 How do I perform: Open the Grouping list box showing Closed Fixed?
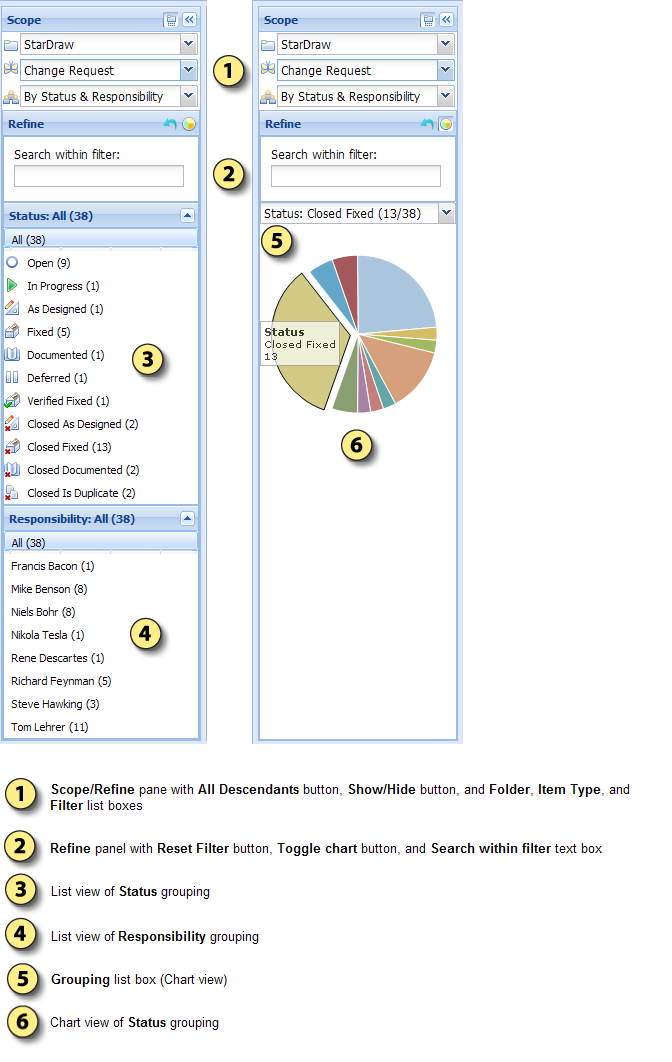[x=446, y=213]
